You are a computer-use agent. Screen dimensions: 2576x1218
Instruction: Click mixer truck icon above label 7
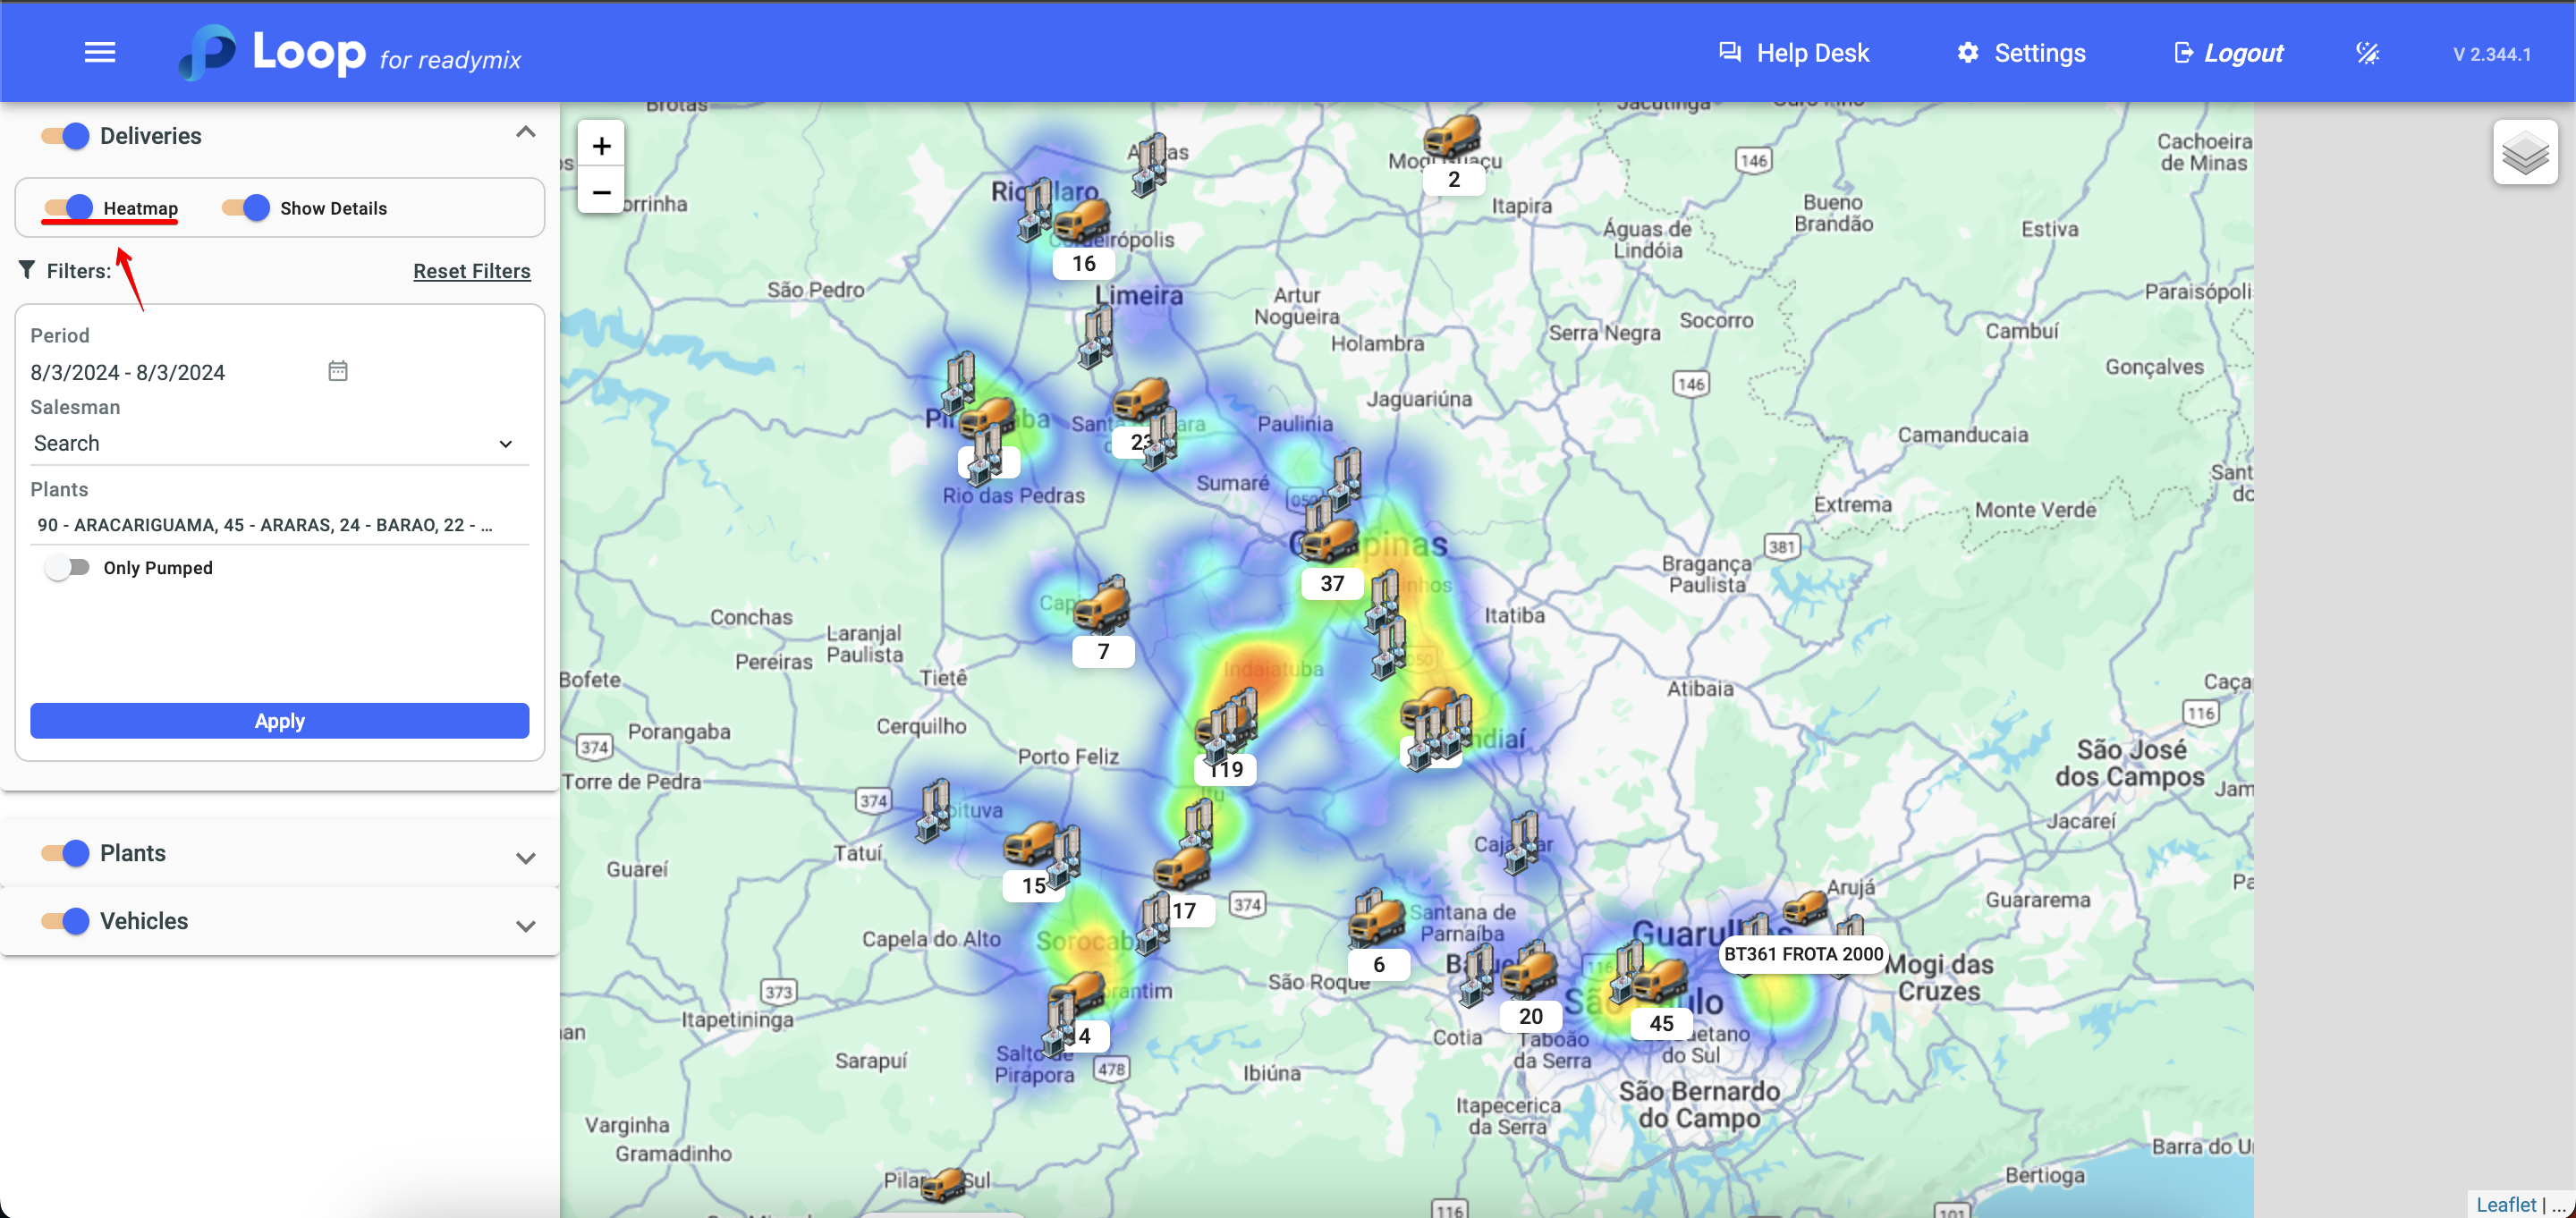[x=1101, y=606]
